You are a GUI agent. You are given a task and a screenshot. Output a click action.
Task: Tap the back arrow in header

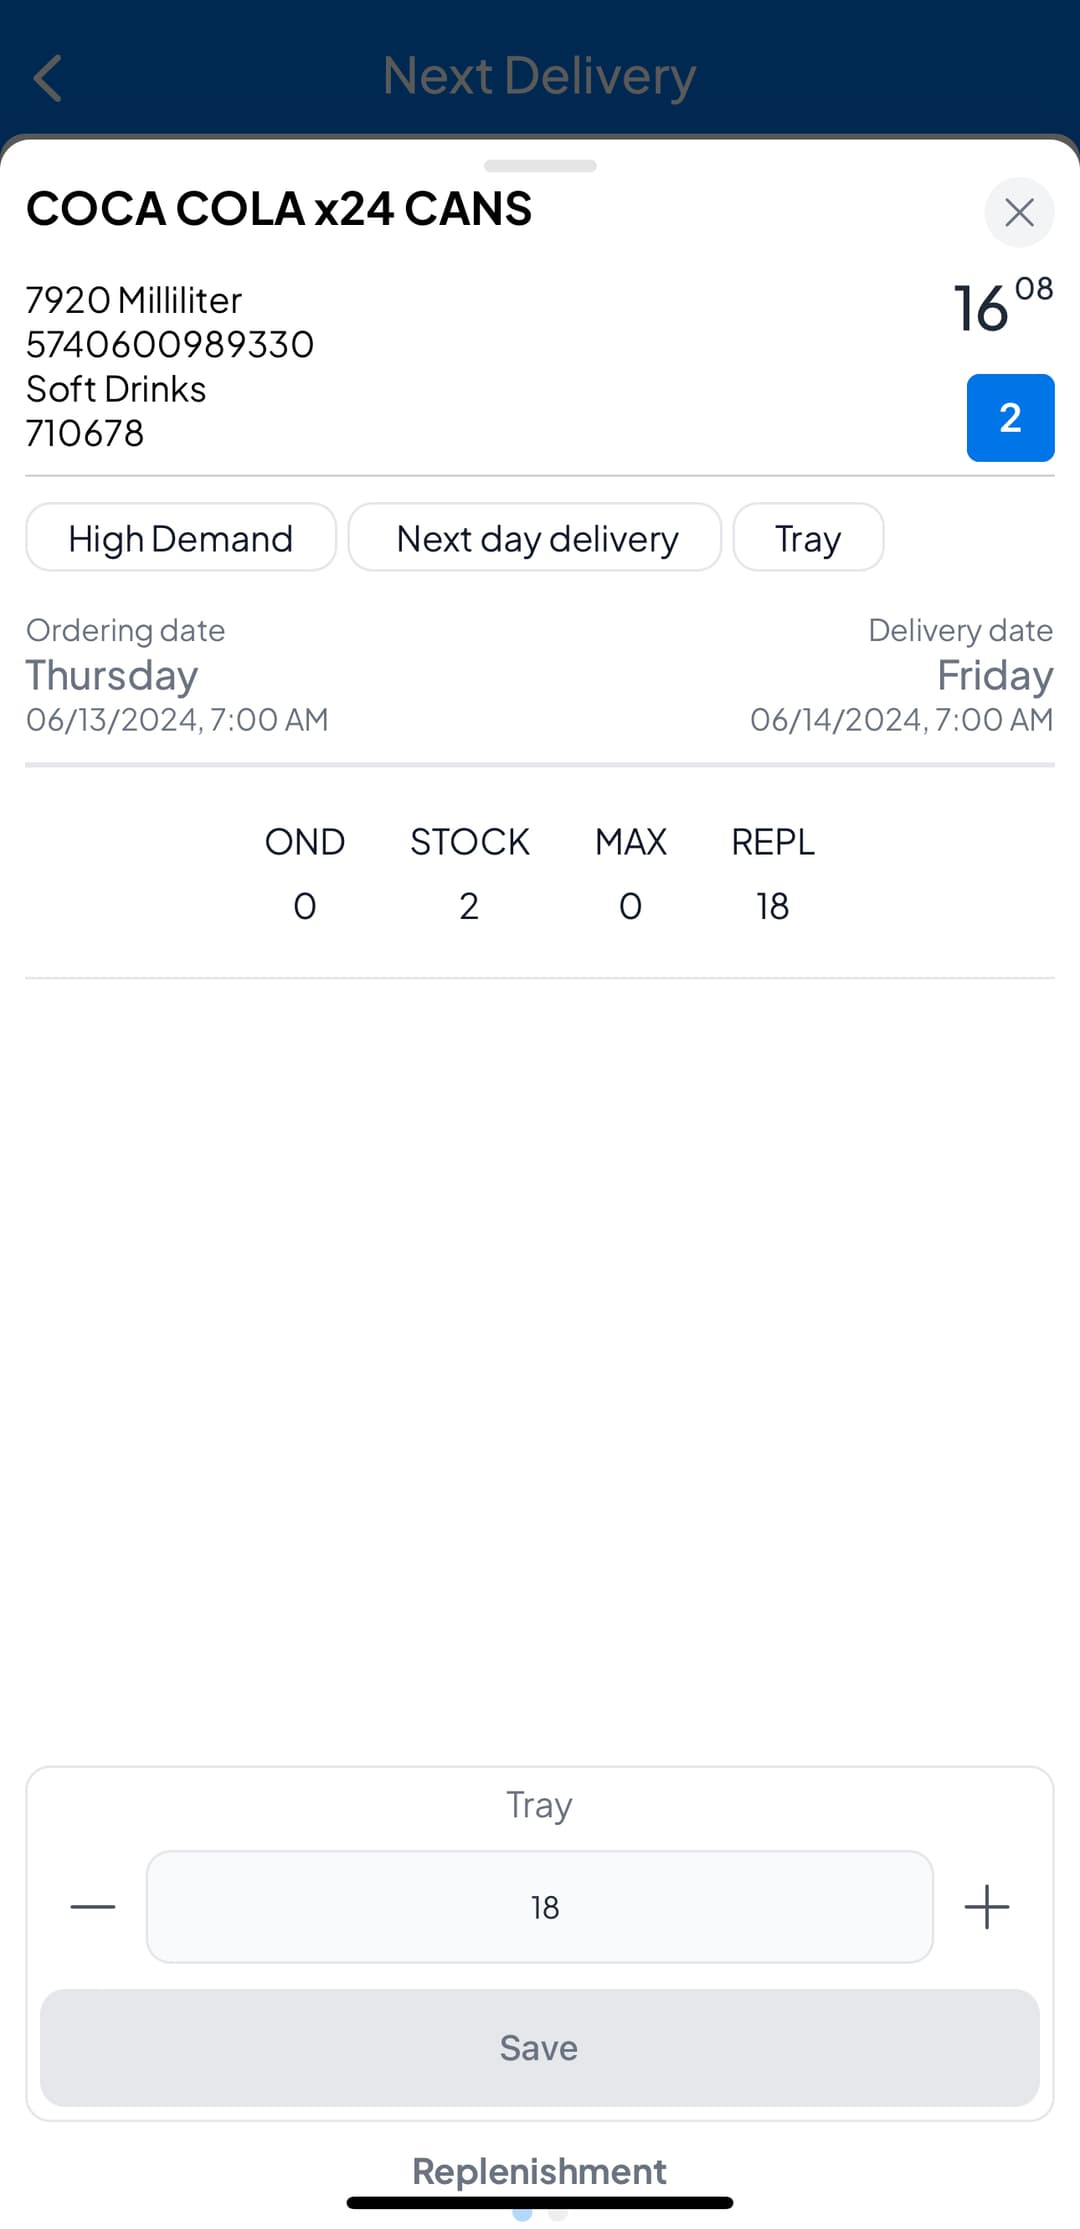tap(48, 78)
